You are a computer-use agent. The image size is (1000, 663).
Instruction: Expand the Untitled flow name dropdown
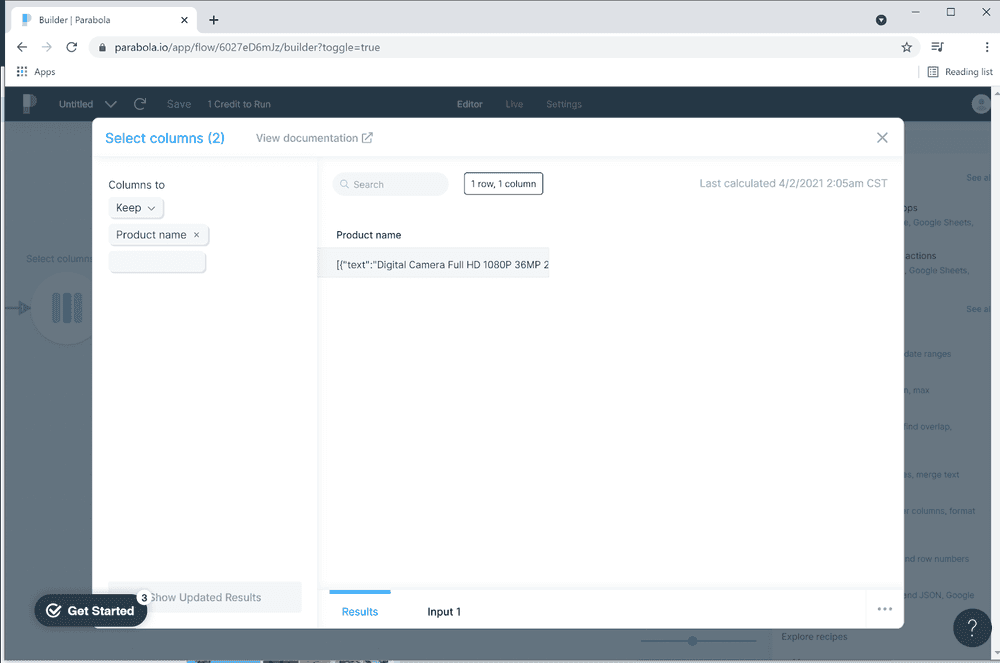pyautogui.click(x=110, y=104)
